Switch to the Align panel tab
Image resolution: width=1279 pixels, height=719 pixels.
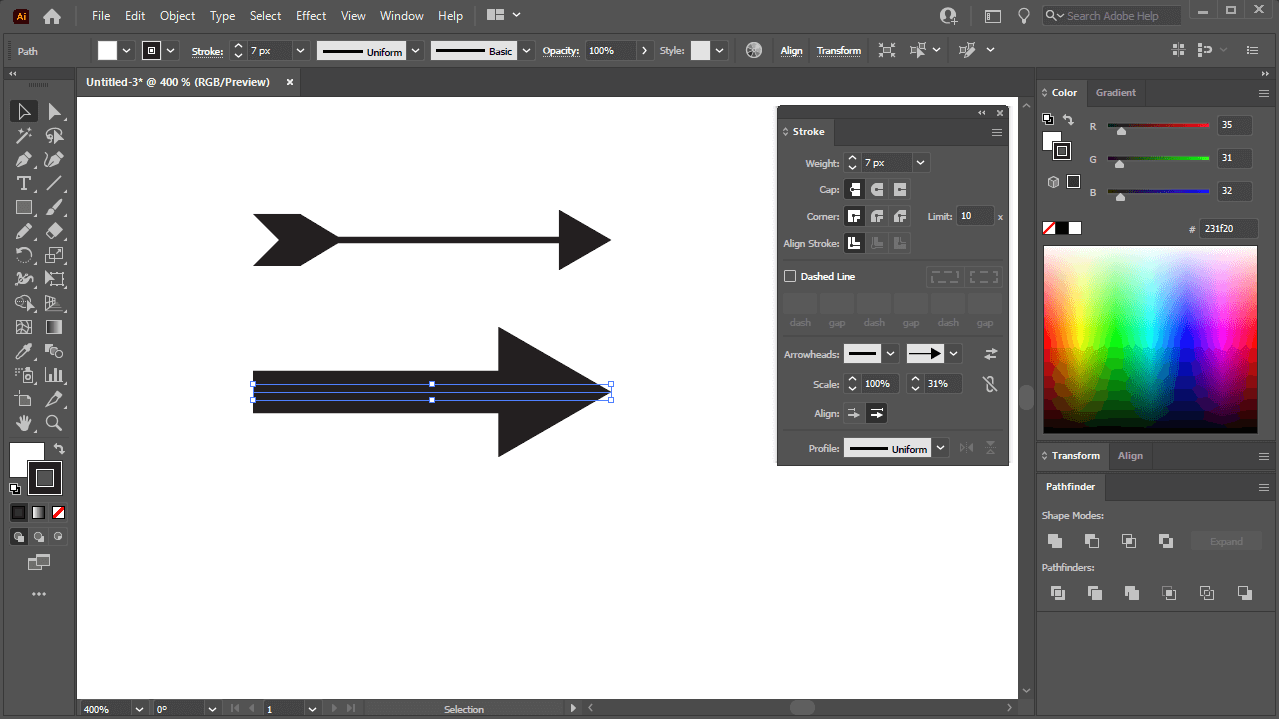[1130, 456]
